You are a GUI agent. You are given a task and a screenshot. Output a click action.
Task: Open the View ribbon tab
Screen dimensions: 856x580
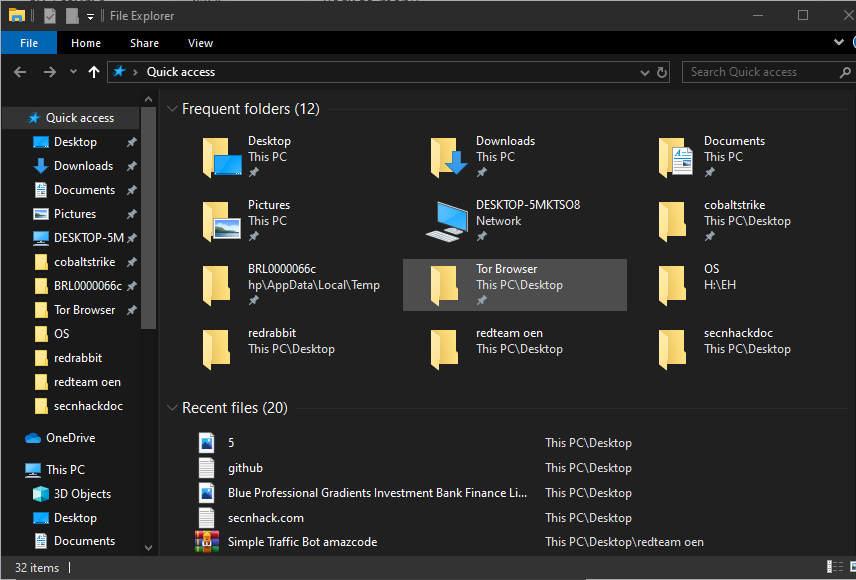[200, 43]
